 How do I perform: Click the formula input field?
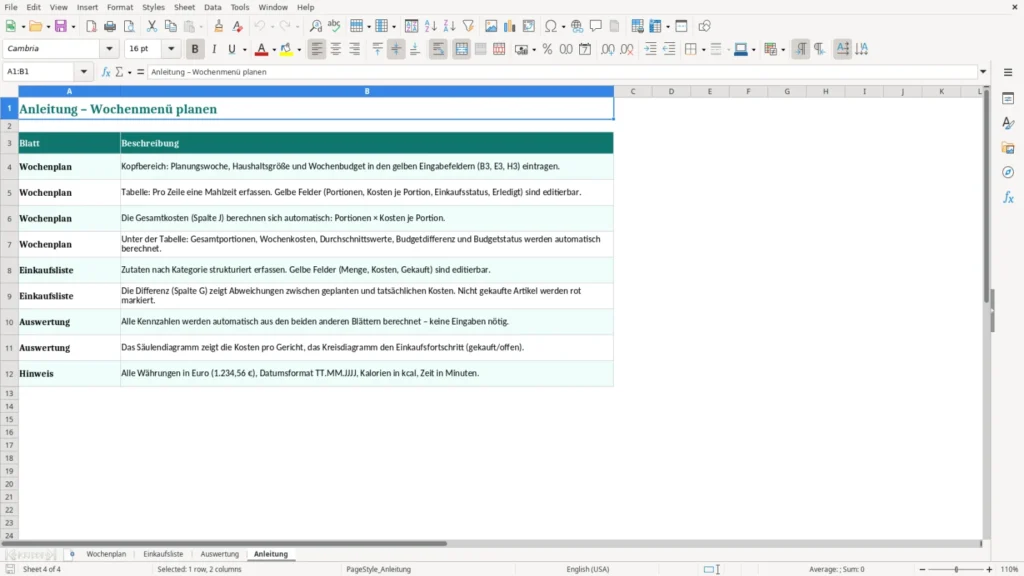coord(562,72)
